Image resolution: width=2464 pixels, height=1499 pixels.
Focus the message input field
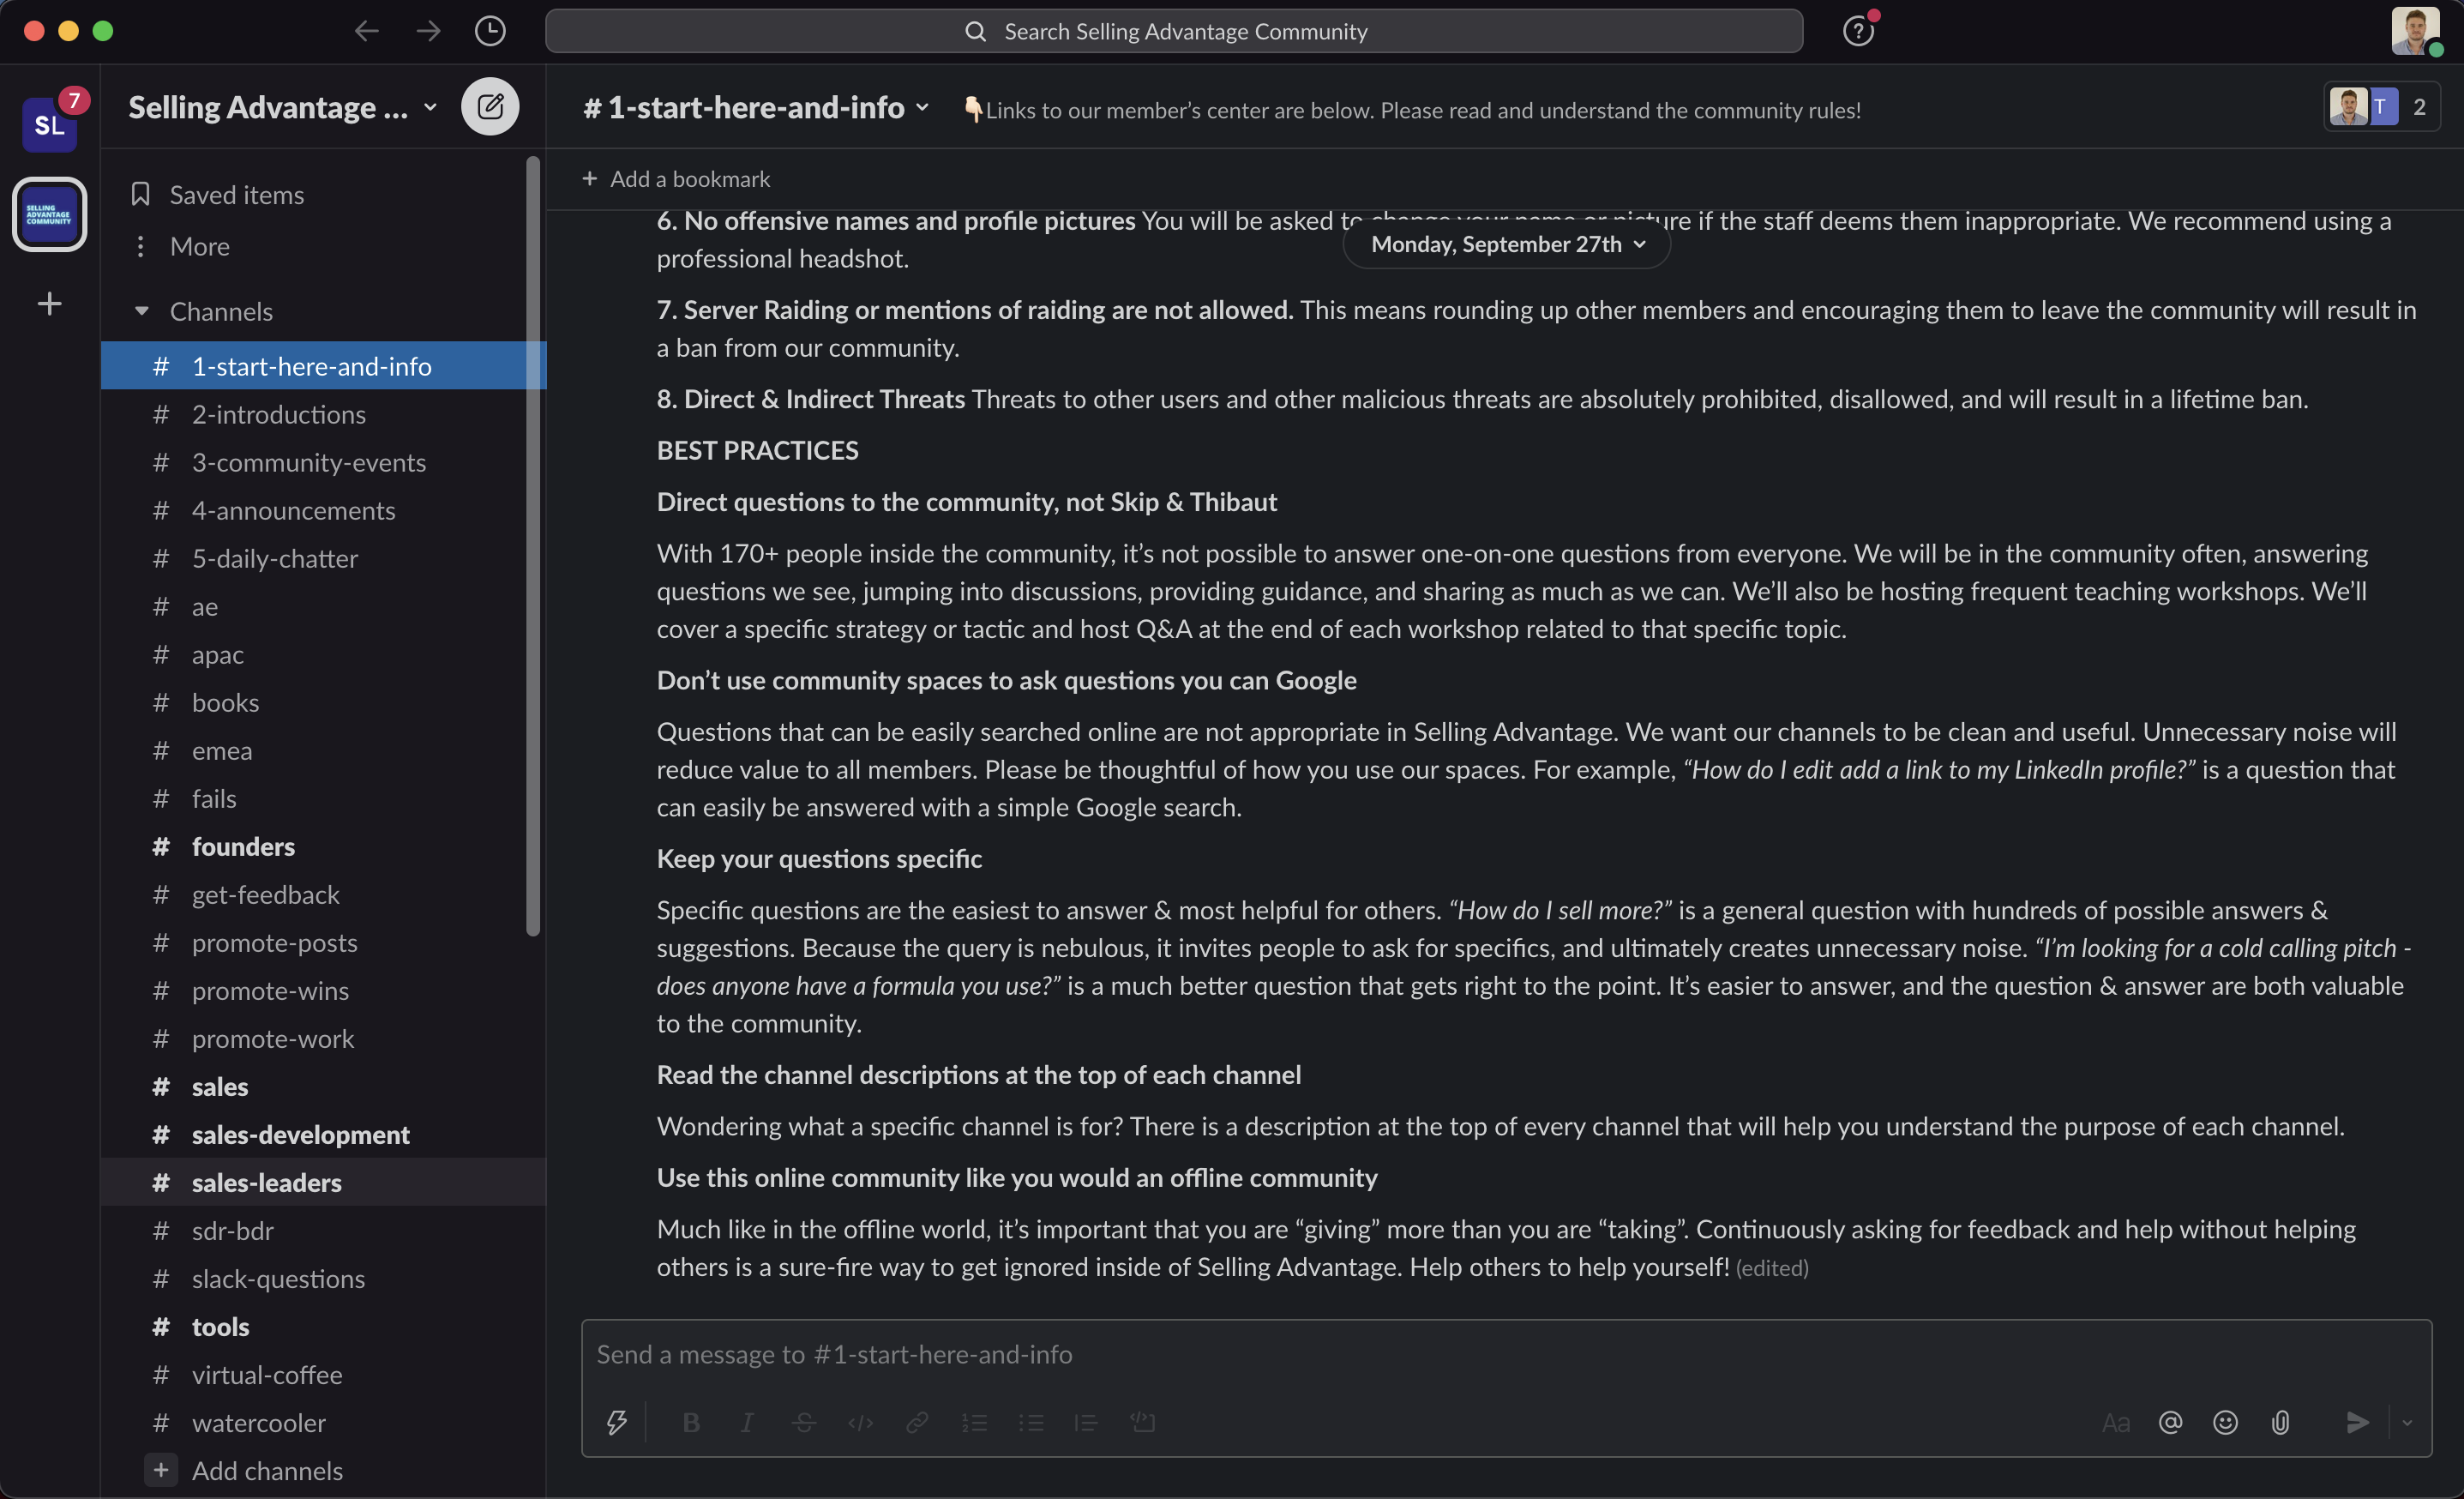(x=1506, y=1355)
